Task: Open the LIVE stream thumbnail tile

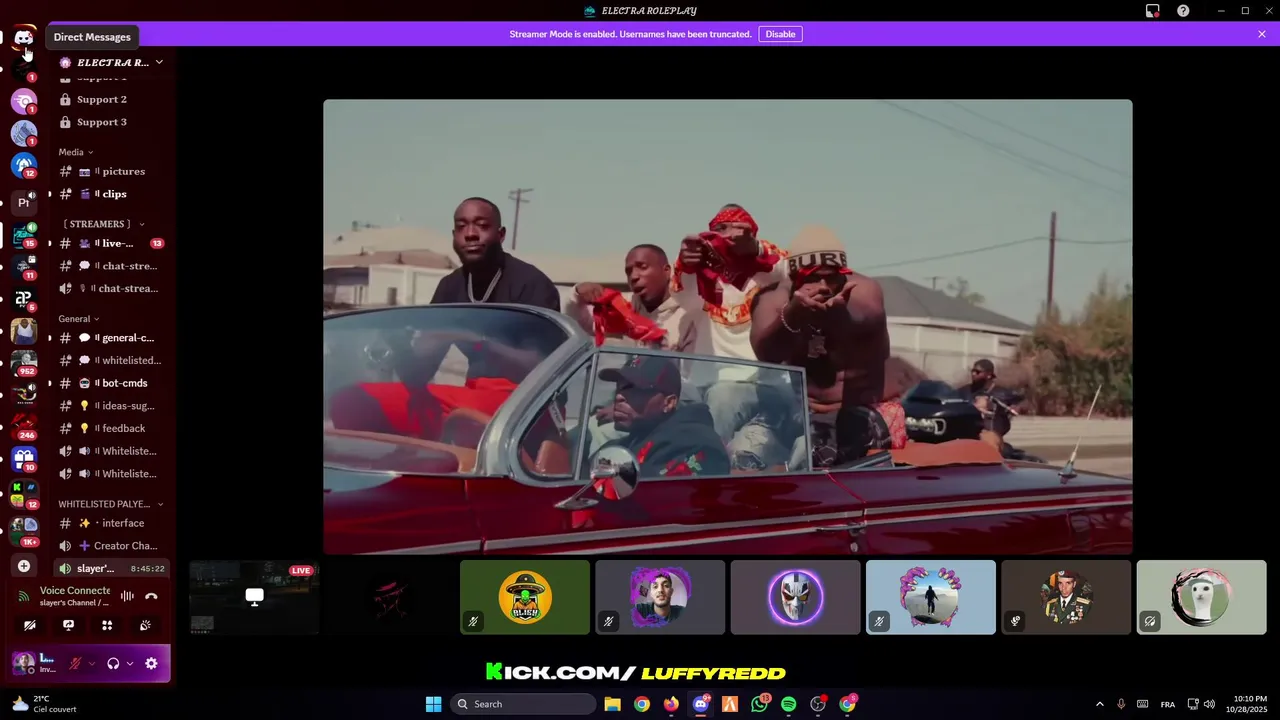Action: [254, 597]
